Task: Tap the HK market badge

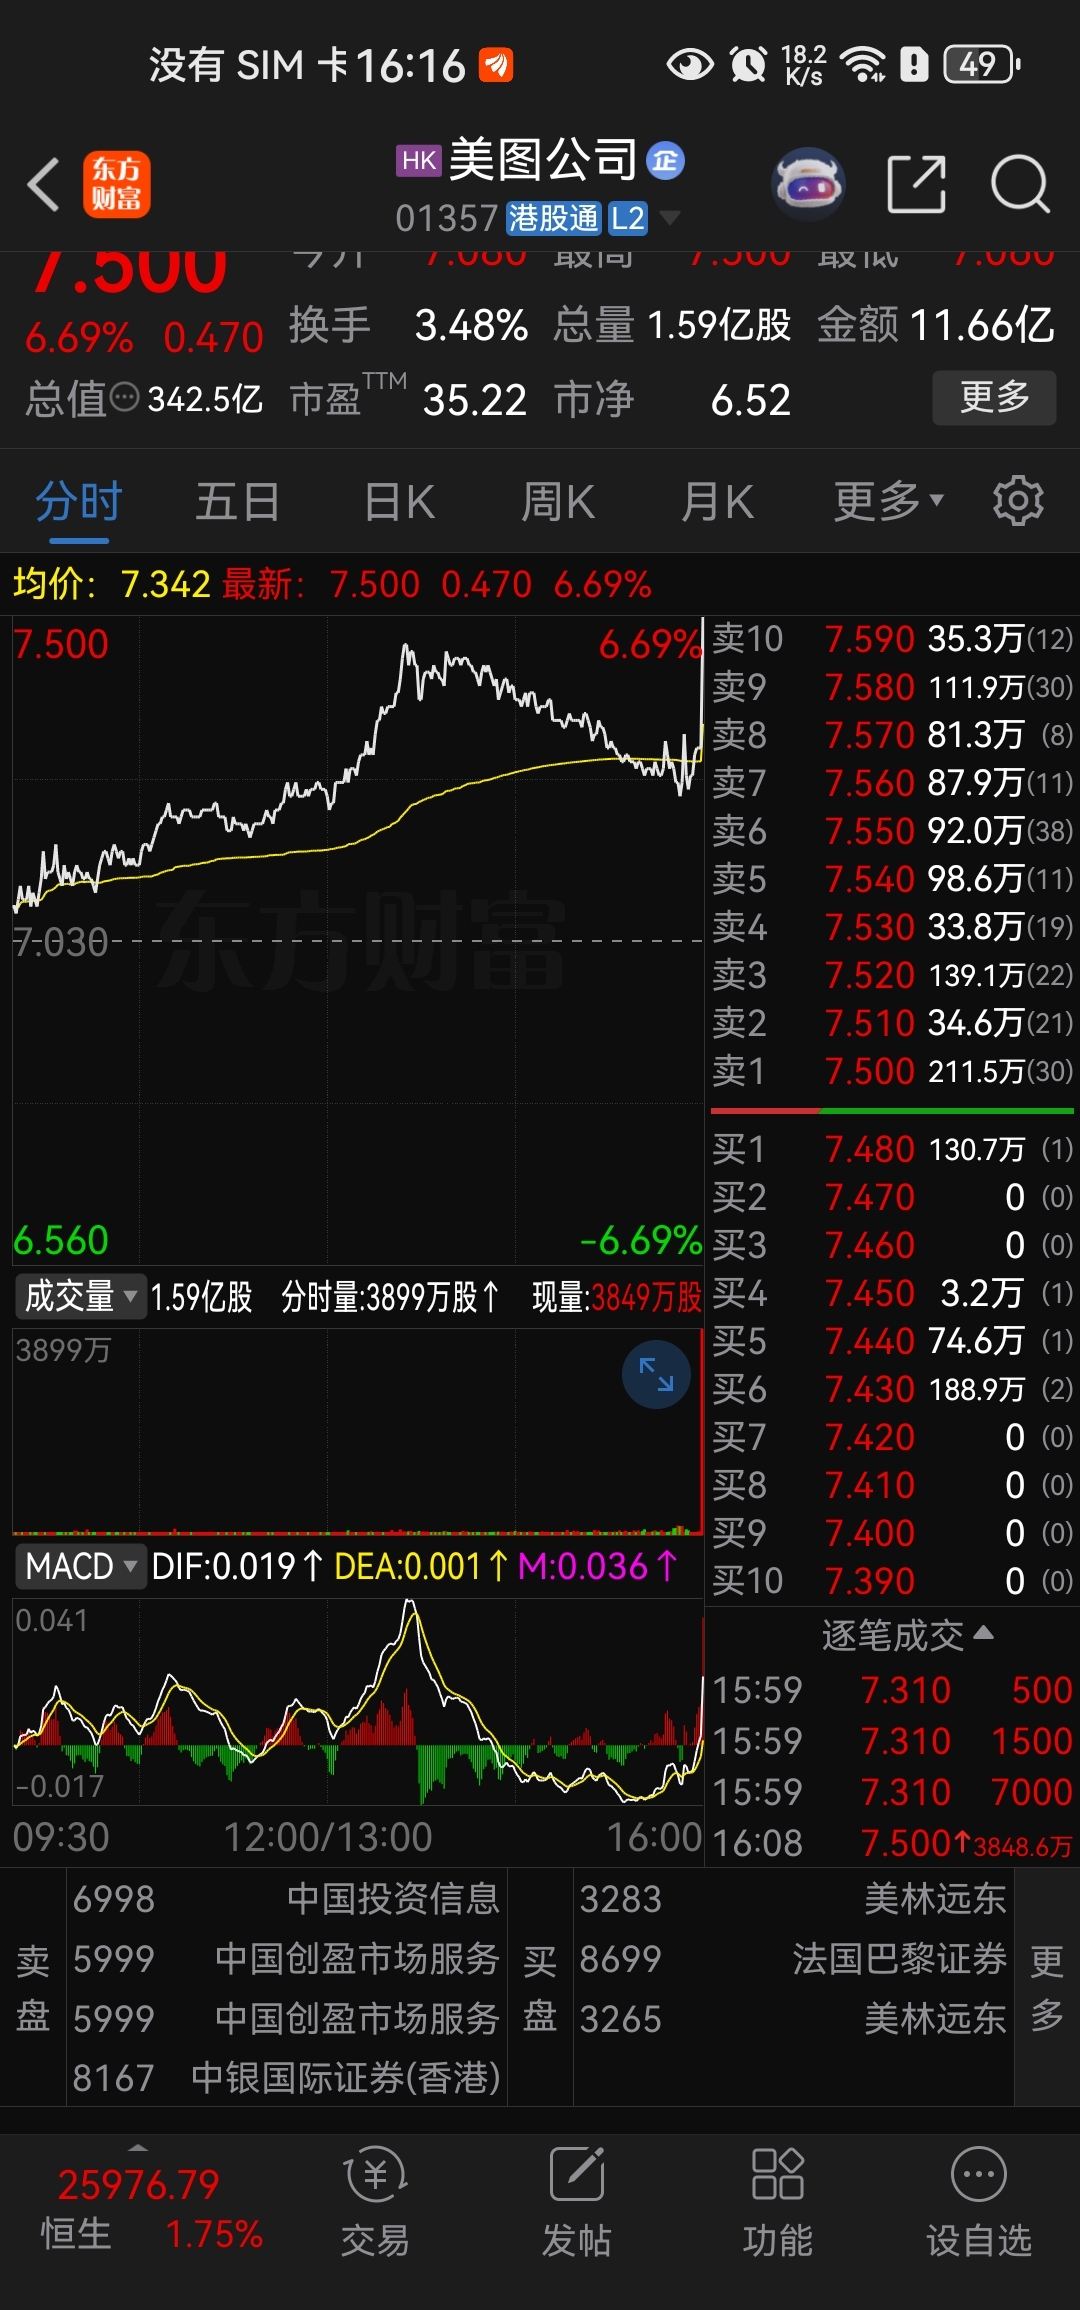Action: tap(419, 161)
